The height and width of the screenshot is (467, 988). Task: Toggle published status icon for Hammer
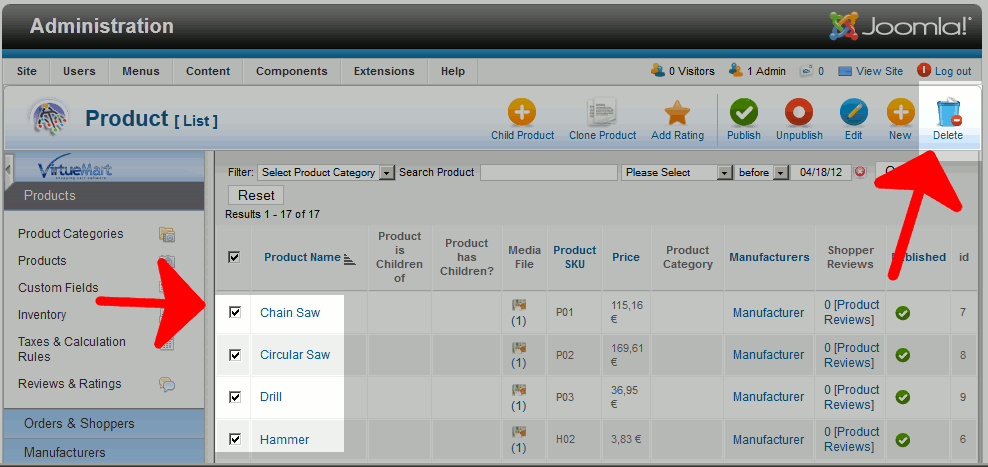[903, 439]
